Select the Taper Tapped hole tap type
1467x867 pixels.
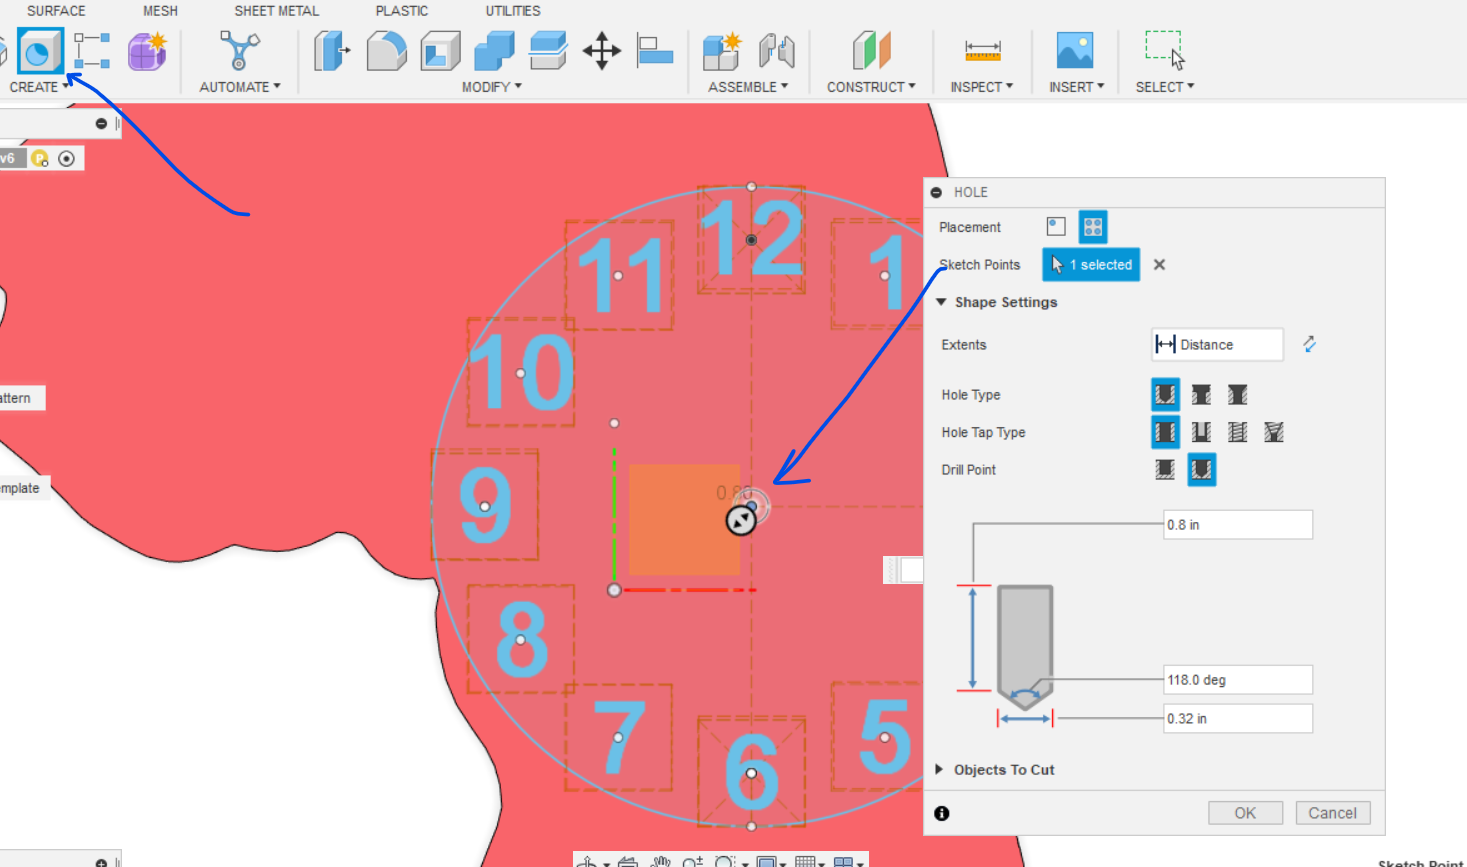point(1273,432)
